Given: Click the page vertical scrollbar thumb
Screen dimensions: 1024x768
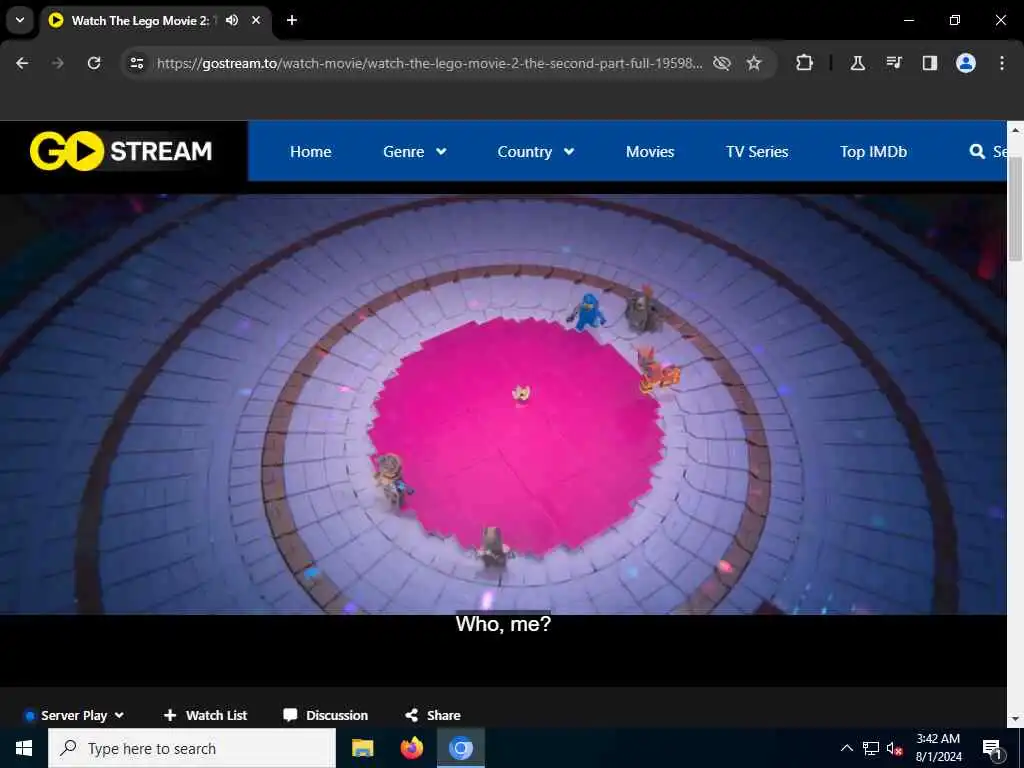Looking at the screenshot, I should 1015,209.
